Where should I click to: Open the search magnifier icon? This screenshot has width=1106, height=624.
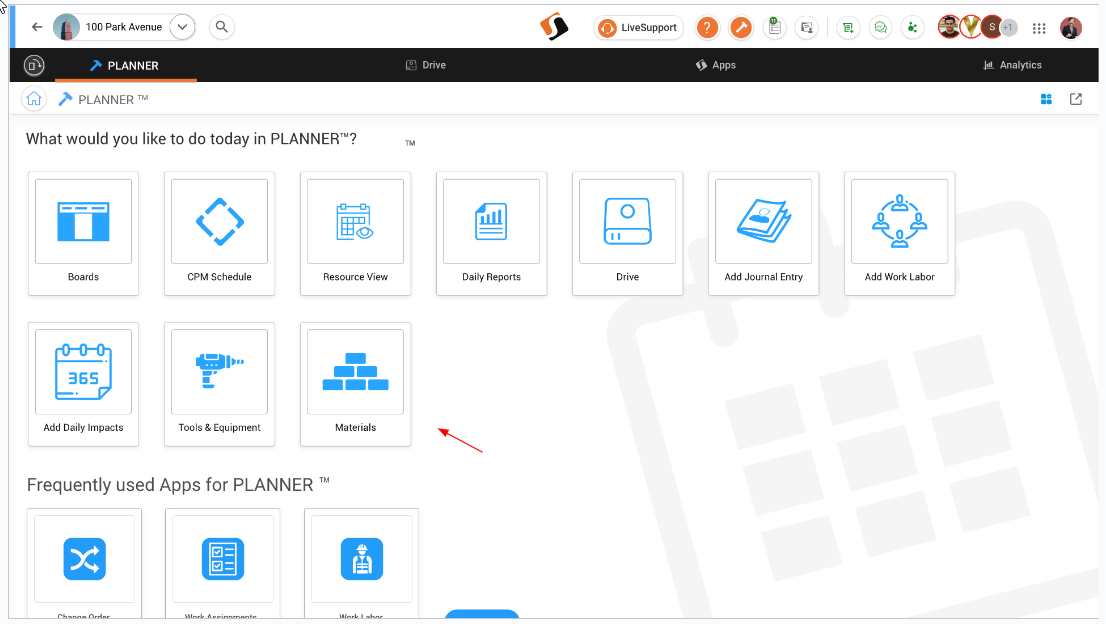pos(221,27)
